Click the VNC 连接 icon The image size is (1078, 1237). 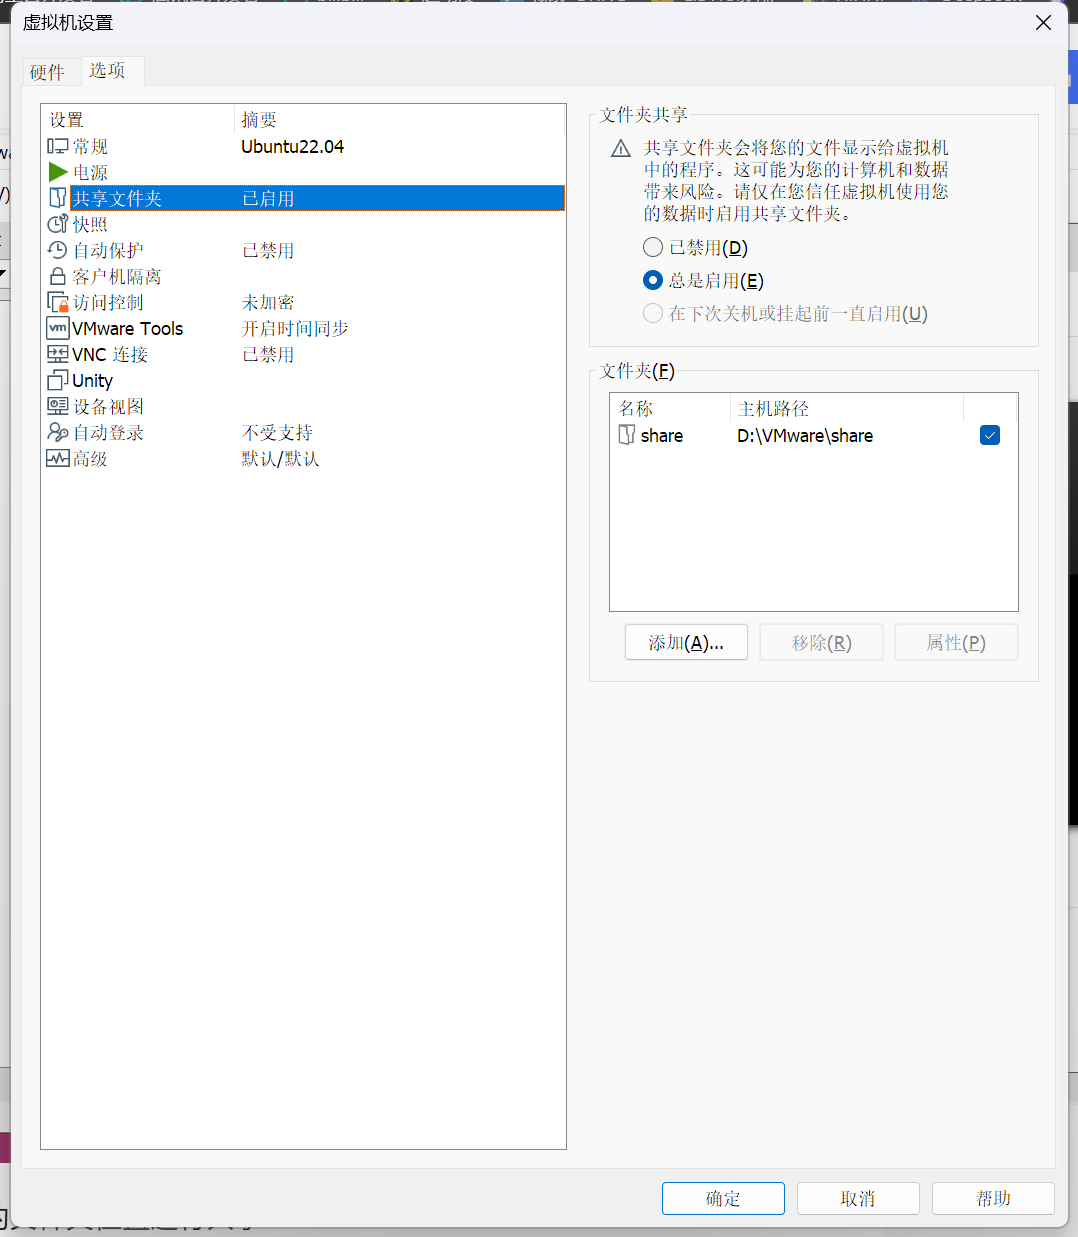click(x=58, y=355)
